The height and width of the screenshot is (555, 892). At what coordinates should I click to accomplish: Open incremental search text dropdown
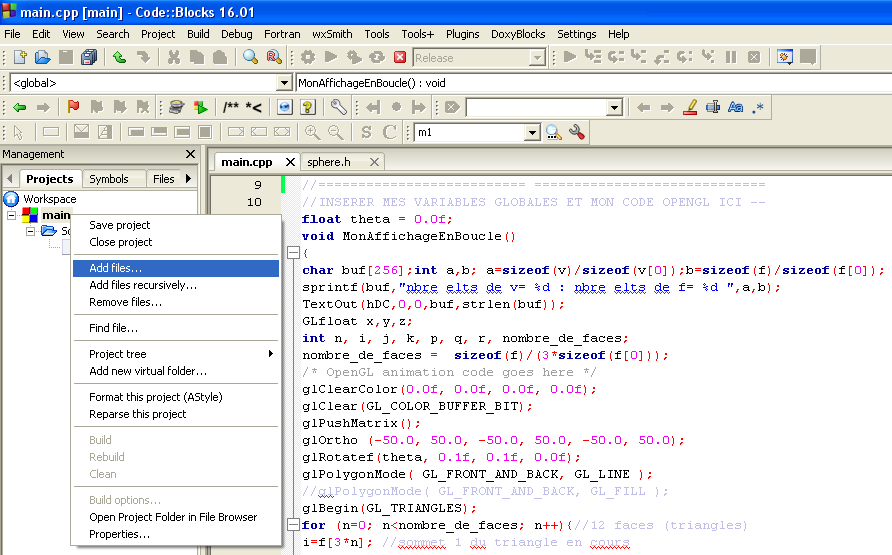tap(614, 107)
